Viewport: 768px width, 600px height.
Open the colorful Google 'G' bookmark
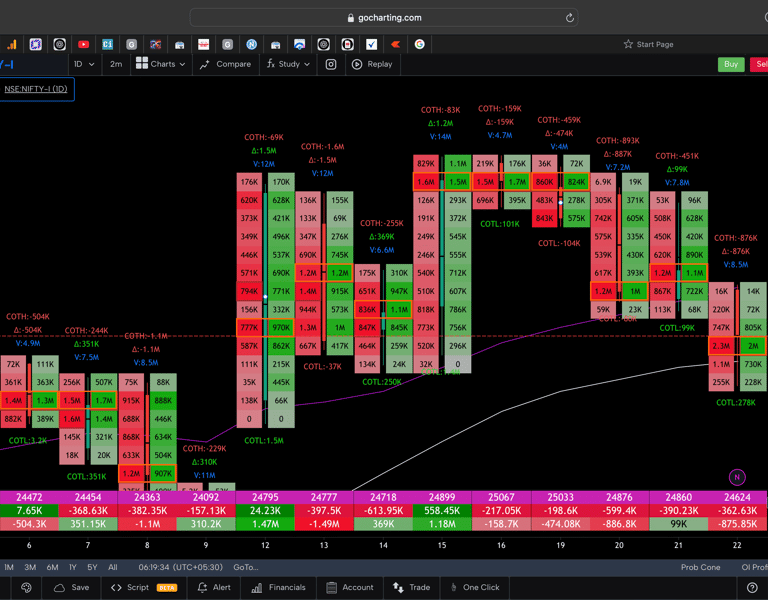pyautogui.click(x=419, y=45)
